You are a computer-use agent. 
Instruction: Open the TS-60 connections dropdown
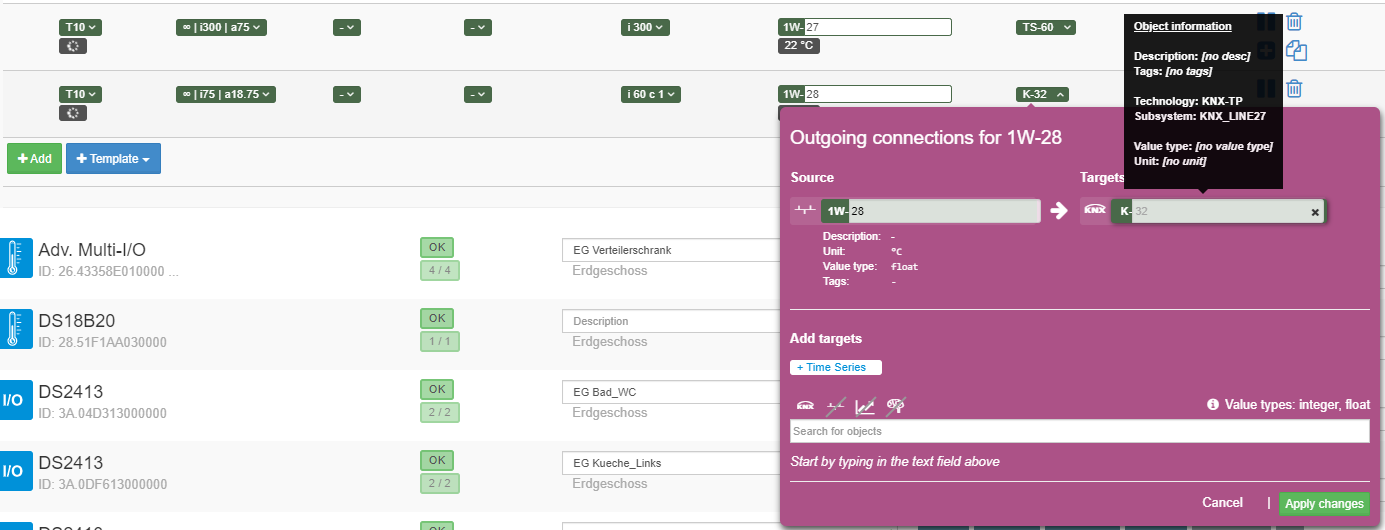(1046, 27)
